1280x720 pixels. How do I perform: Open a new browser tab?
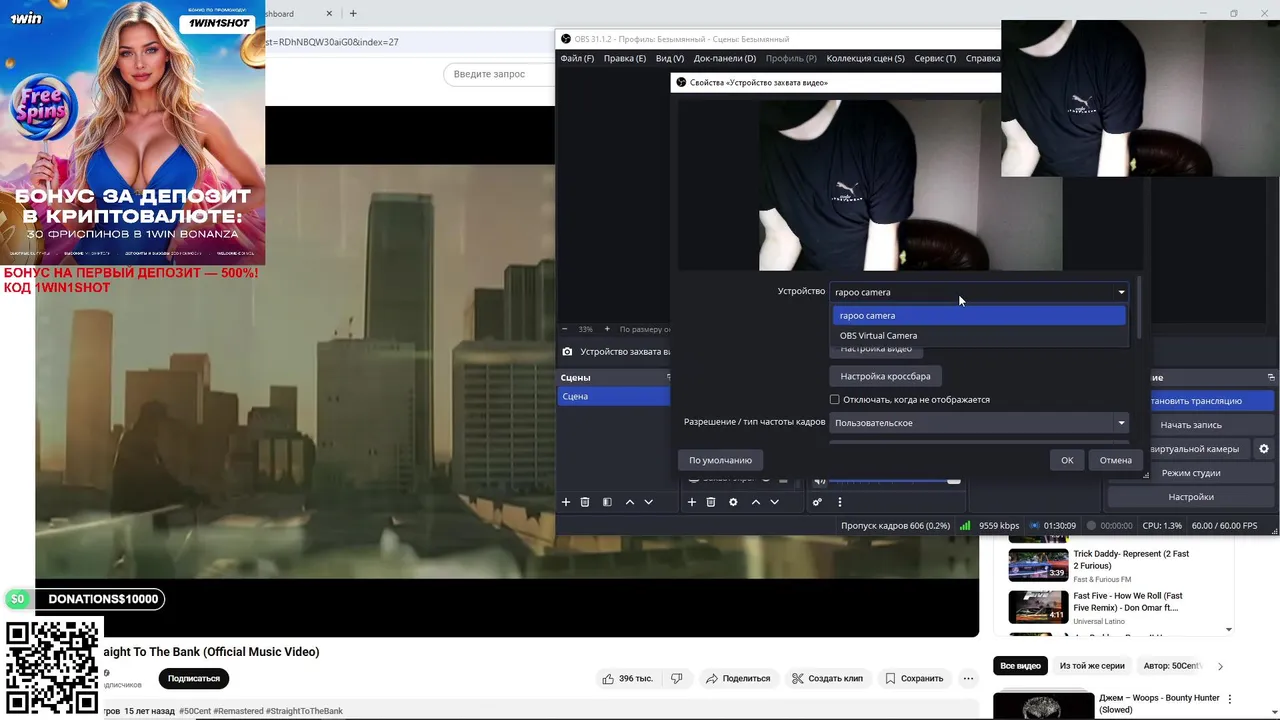353,13
